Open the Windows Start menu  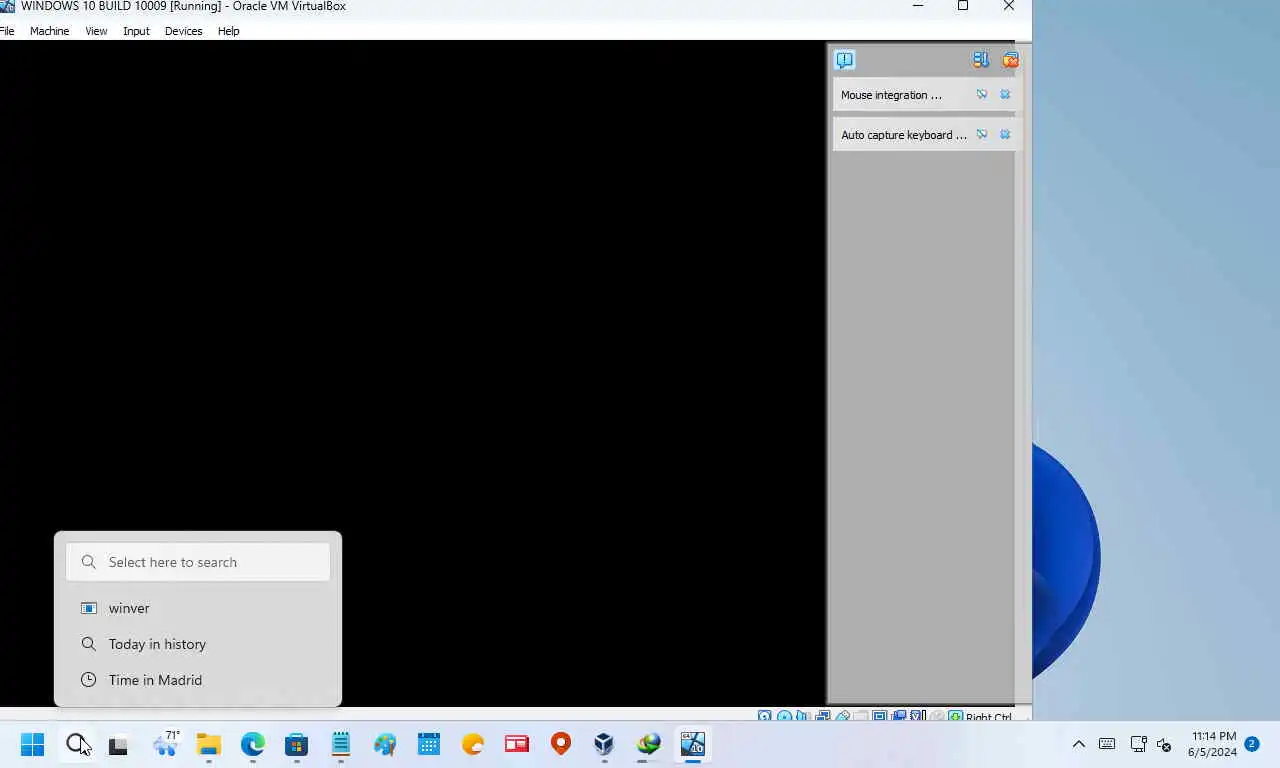[32, 744]
